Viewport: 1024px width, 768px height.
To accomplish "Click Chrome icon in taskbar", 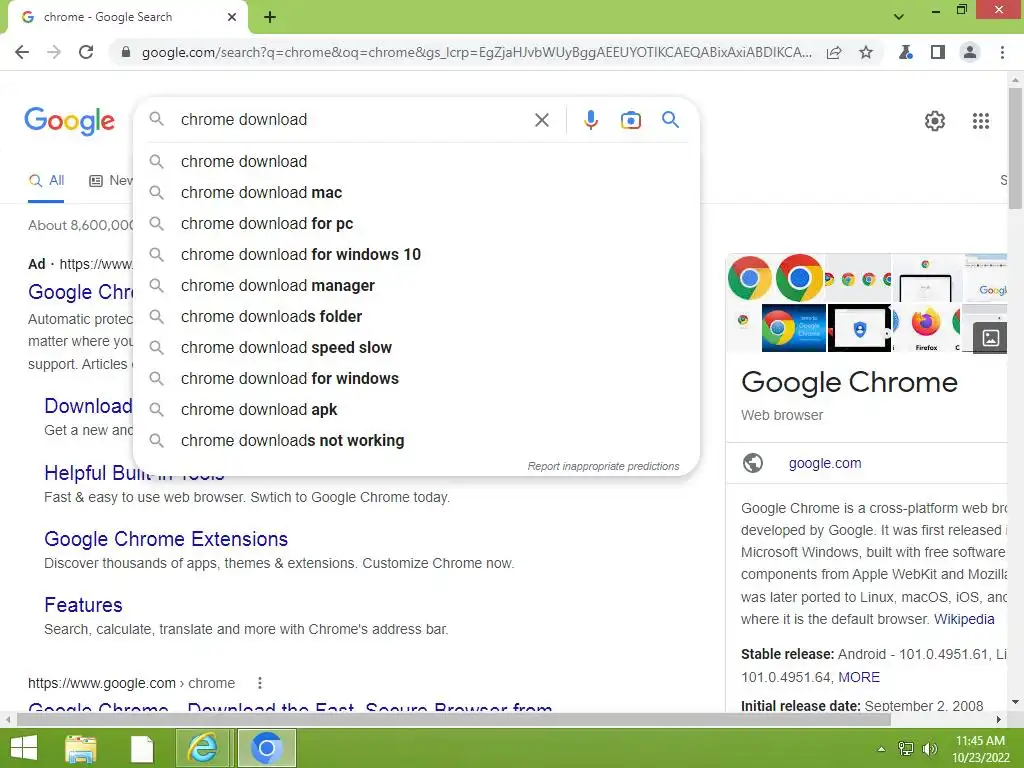I will click(x=266, y=748).
